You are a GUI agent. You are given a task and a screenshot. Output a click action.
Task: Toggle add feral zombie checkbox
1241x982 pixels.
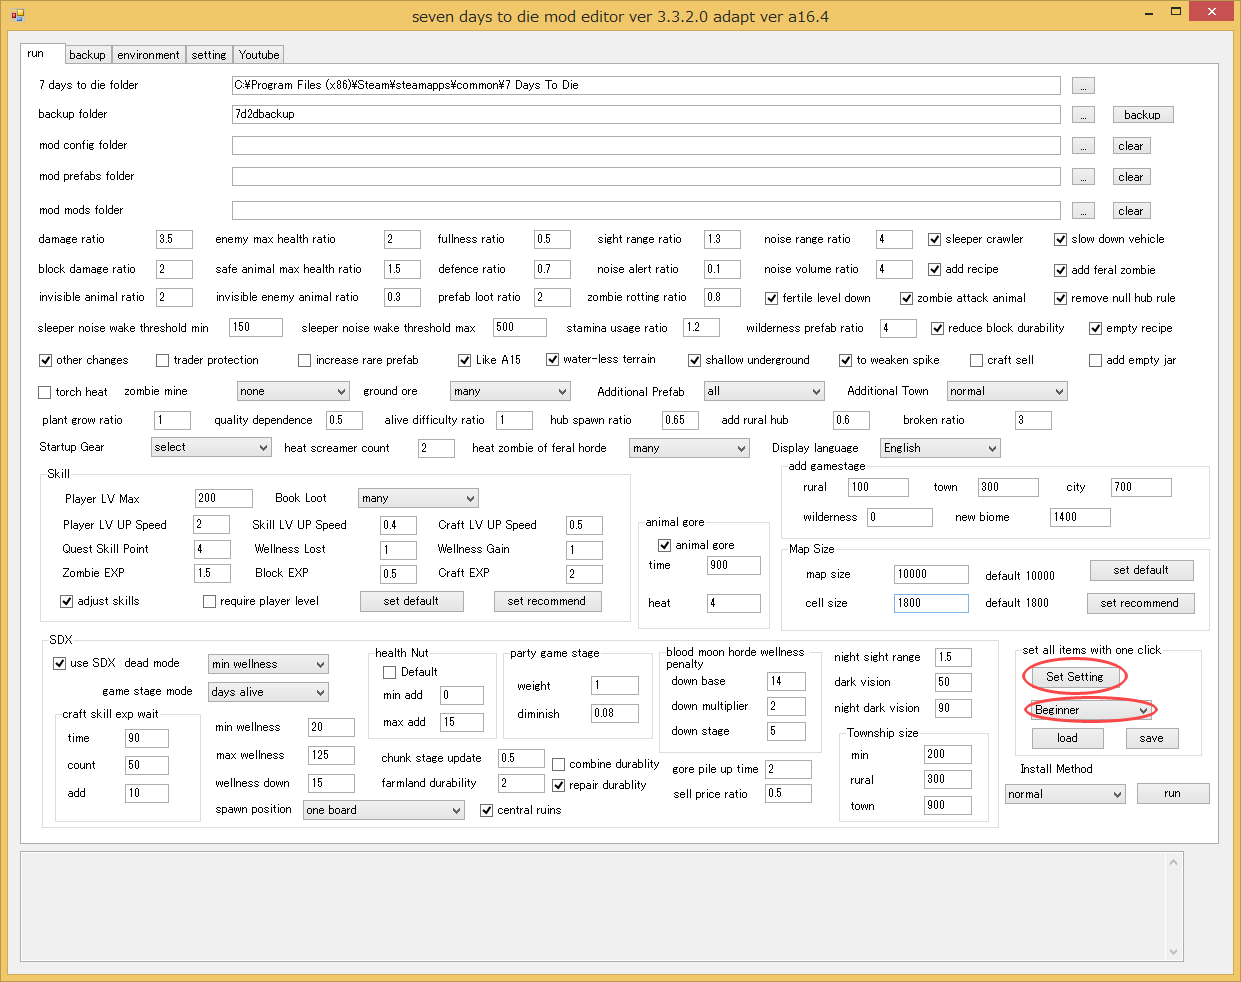[1060, 270]
